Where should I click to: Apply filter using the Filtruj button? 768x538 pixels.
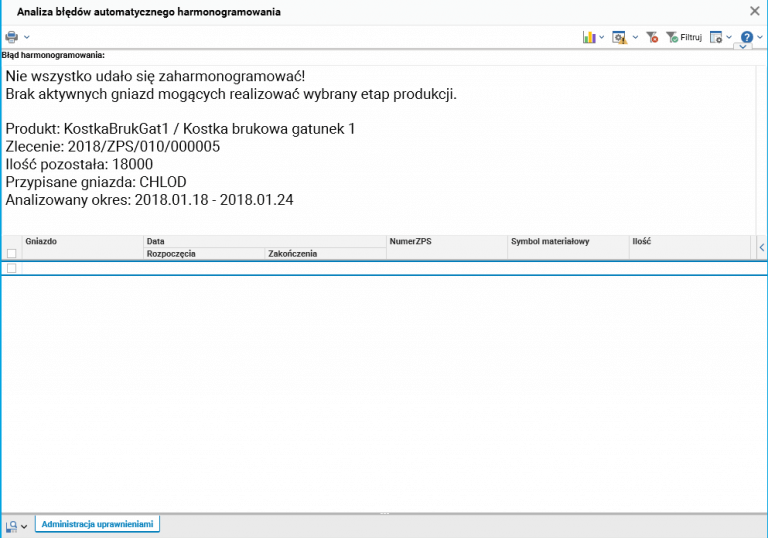point(684,37)
